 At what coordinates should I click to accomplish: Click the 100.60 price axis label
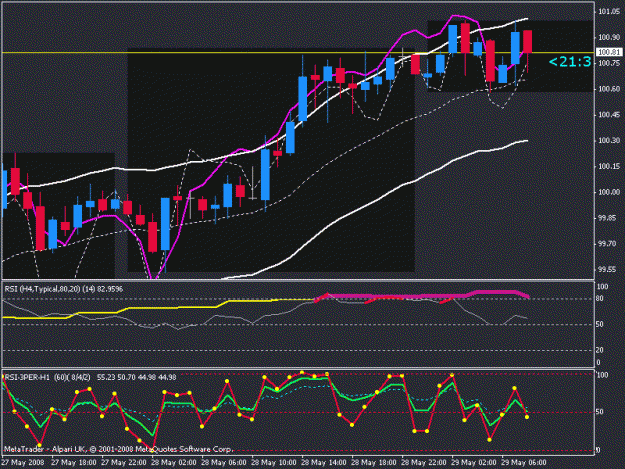[x=609, y=89]
